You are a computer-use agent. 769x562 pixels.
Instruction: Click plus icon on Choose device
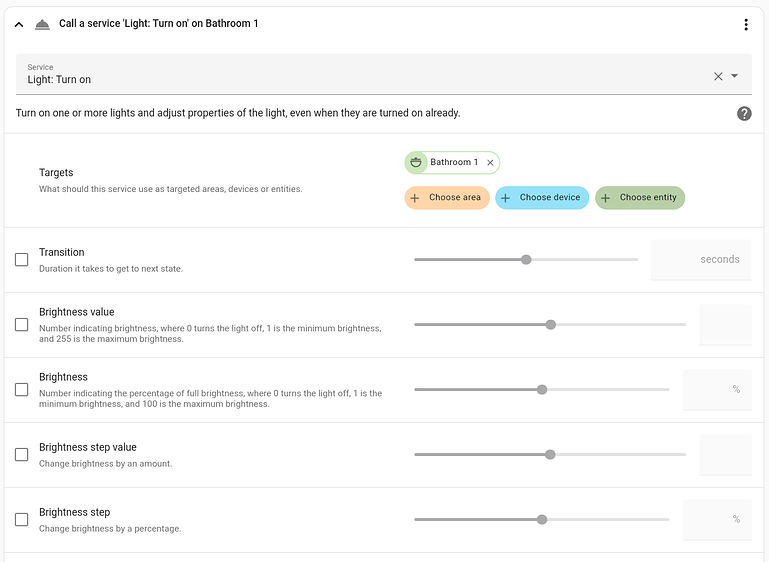click(506, 198)
